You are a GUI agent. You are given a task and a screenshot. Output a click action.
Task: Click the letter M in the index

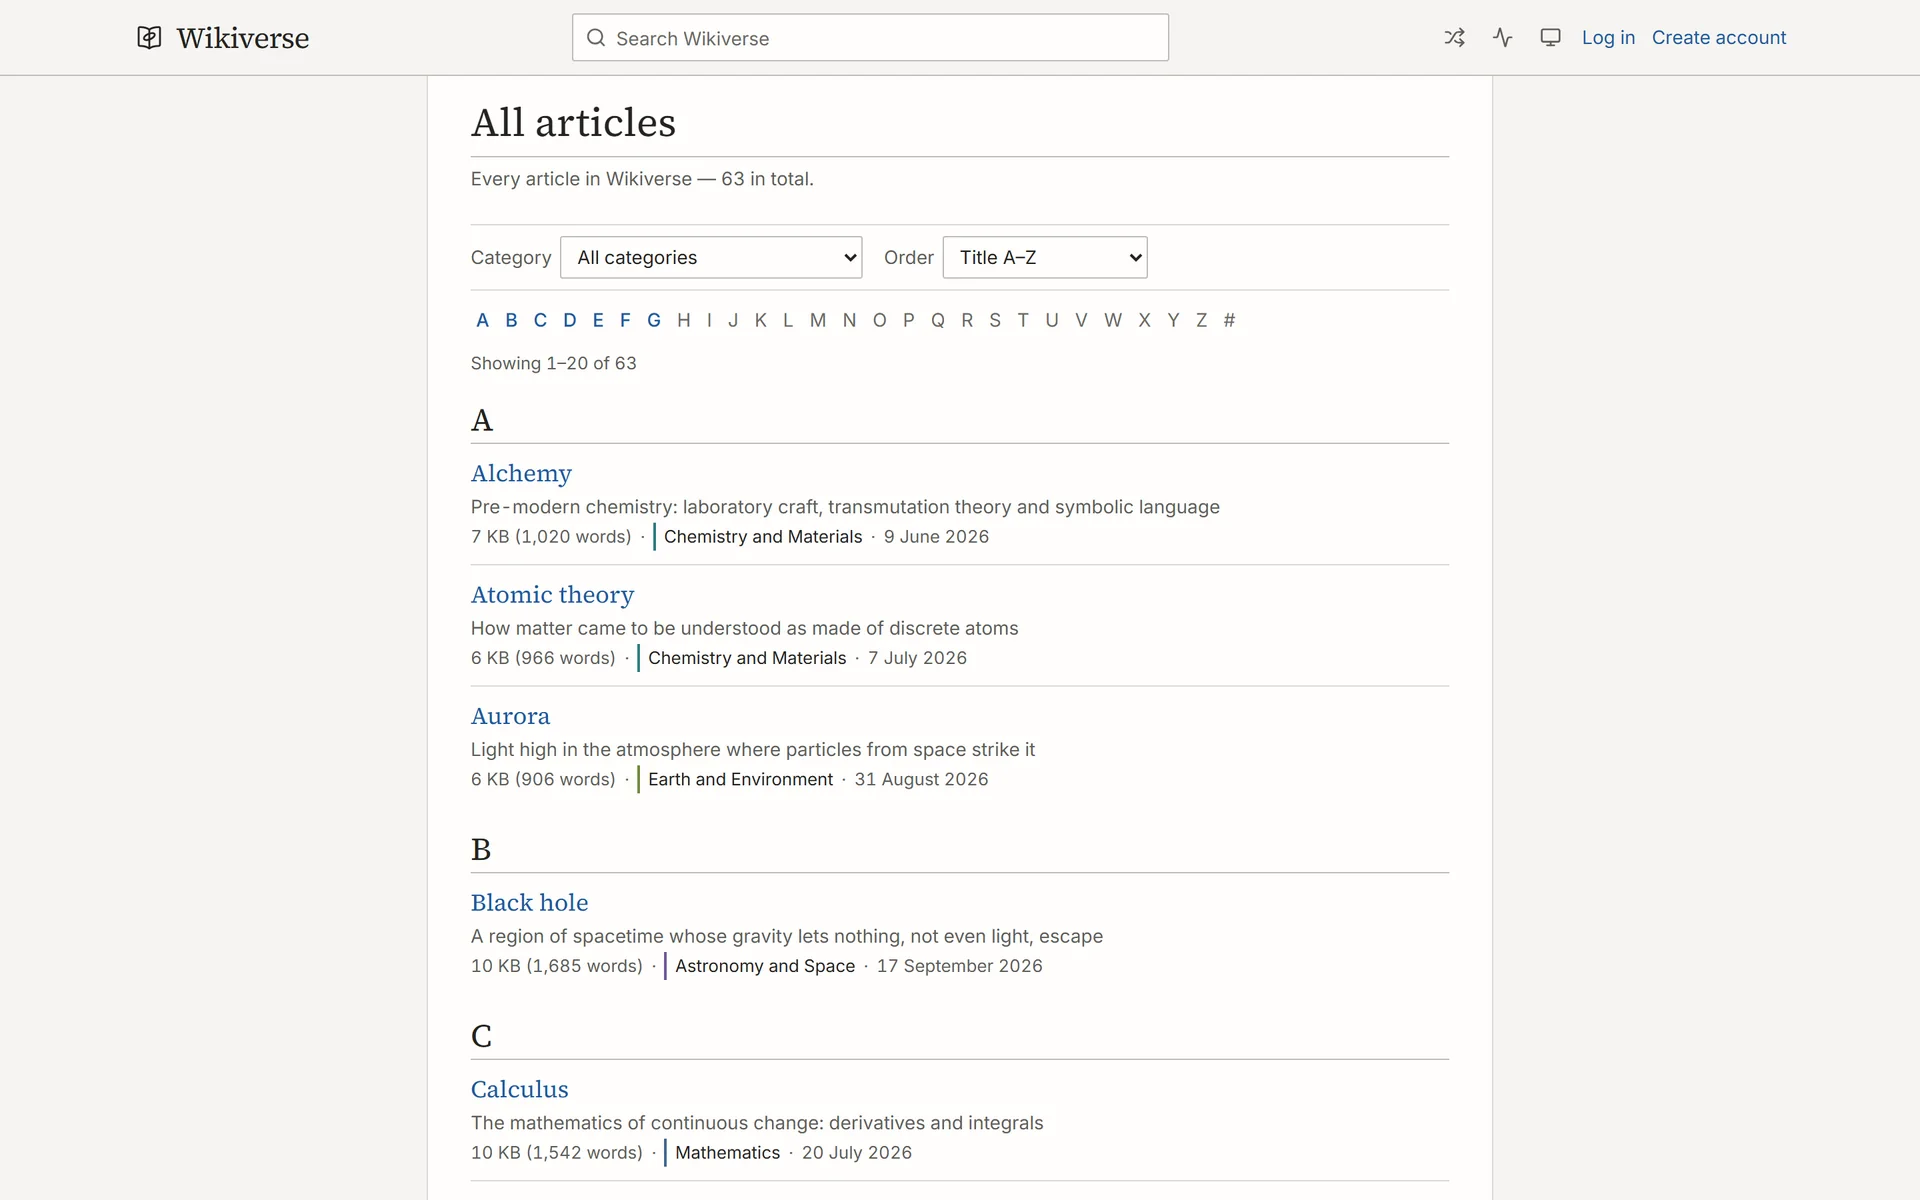tap(818, 320)
